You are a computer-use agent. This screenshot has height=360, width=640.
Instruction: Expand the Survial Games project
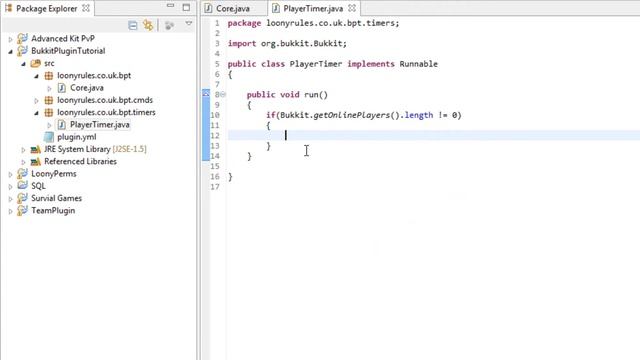coord(11,199)
